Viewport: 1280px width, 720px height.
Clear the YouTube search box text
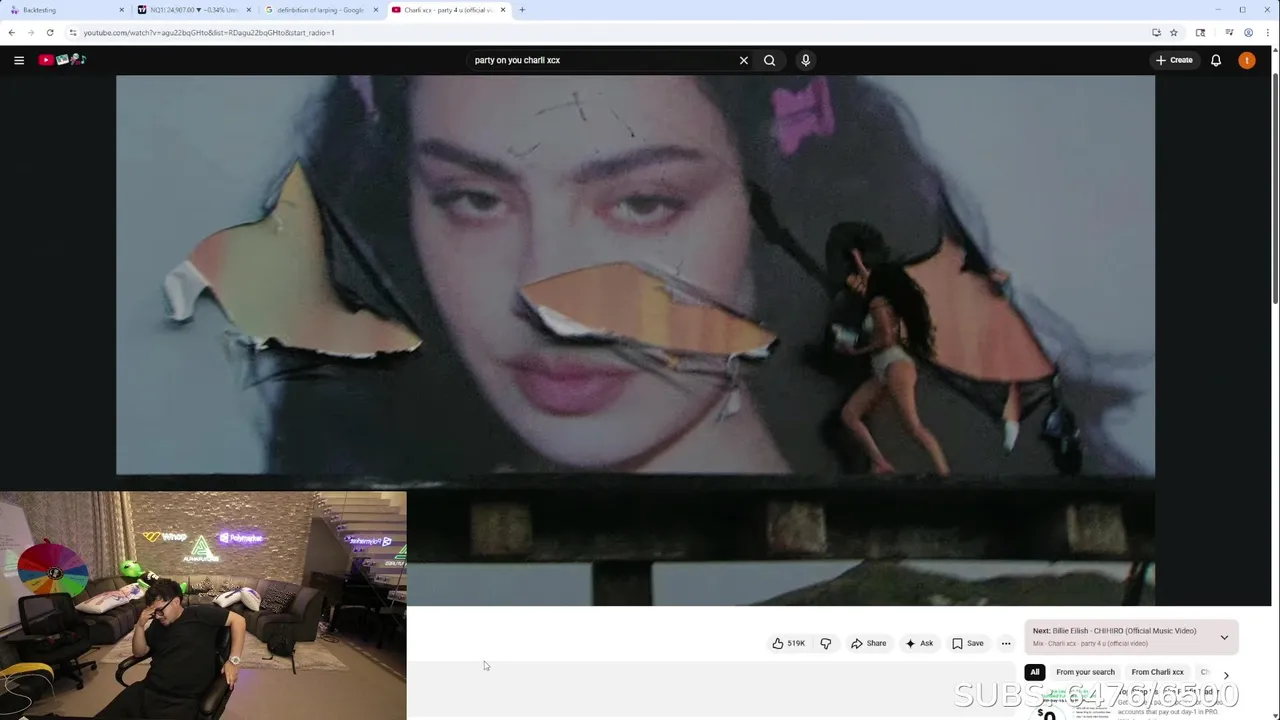click(744, 60)
